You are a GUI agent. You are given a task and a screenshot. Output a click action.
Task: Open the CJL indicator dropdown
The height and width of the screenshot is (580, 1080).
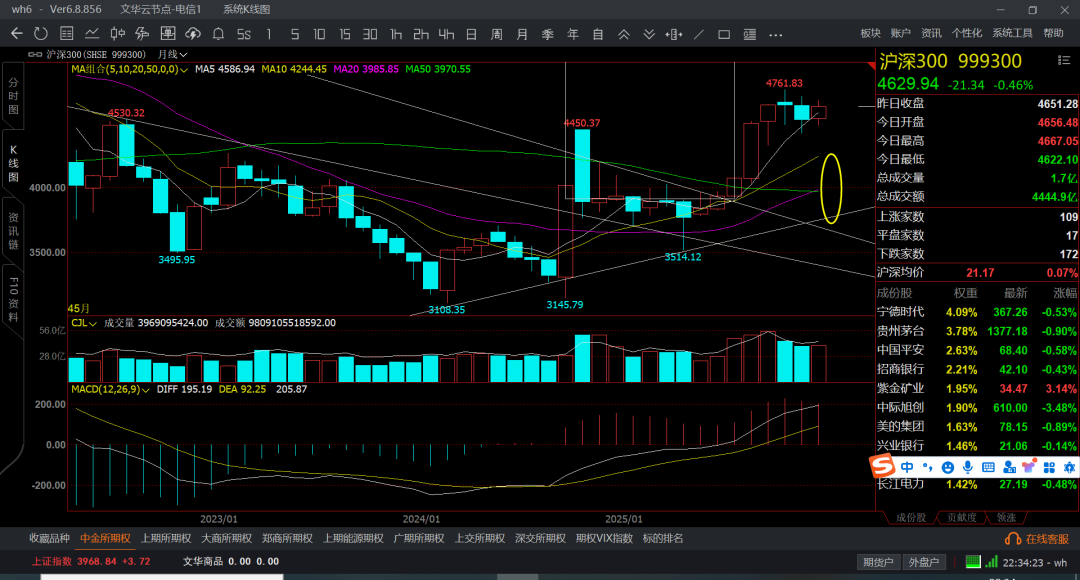92,323
